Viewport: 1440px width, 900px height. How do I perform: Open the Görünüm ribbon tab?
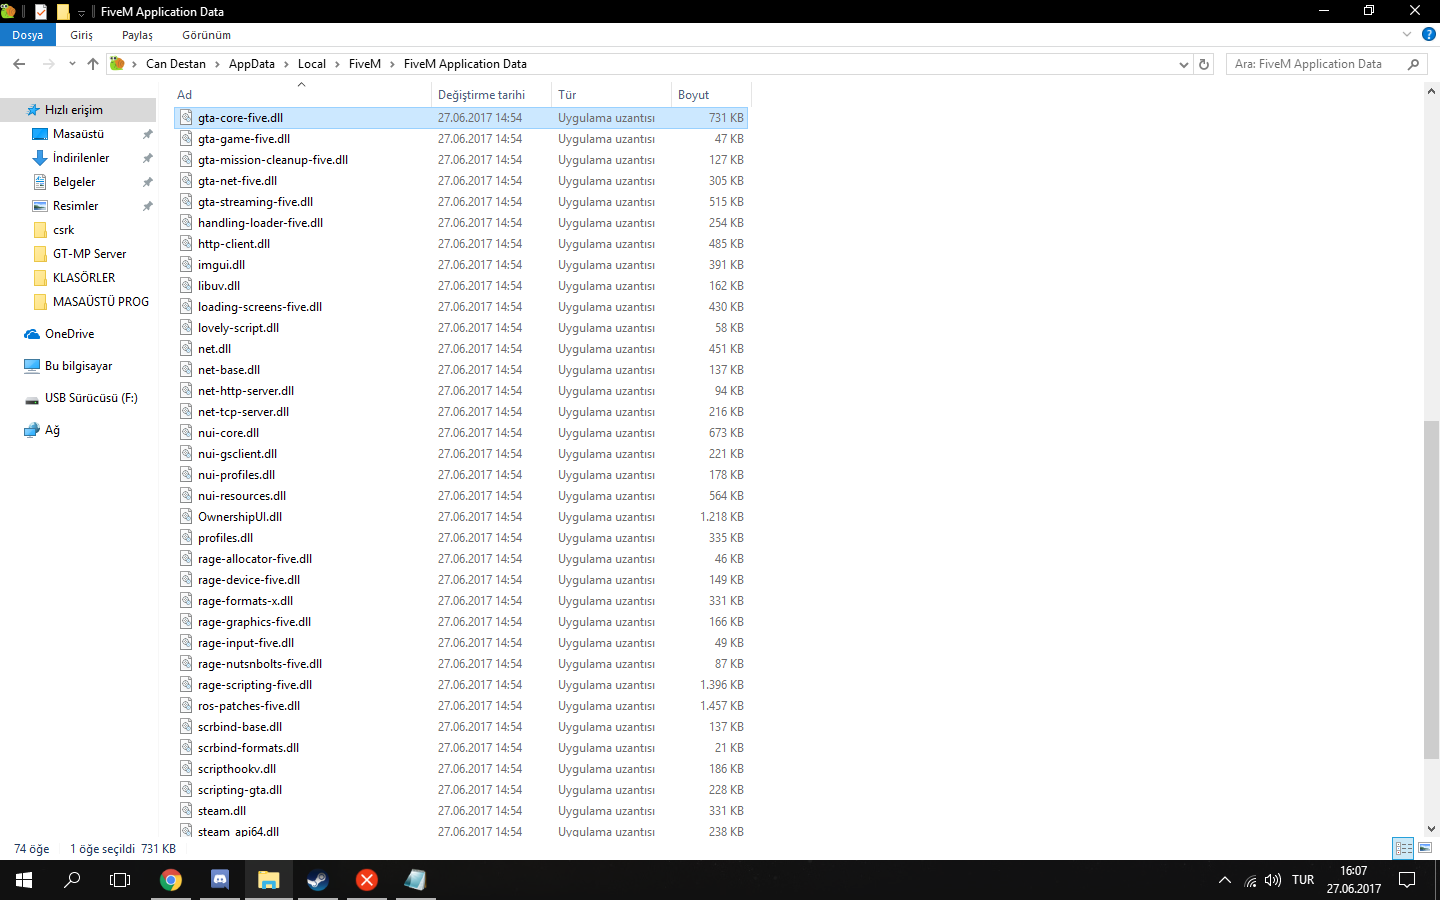(206, 35)
